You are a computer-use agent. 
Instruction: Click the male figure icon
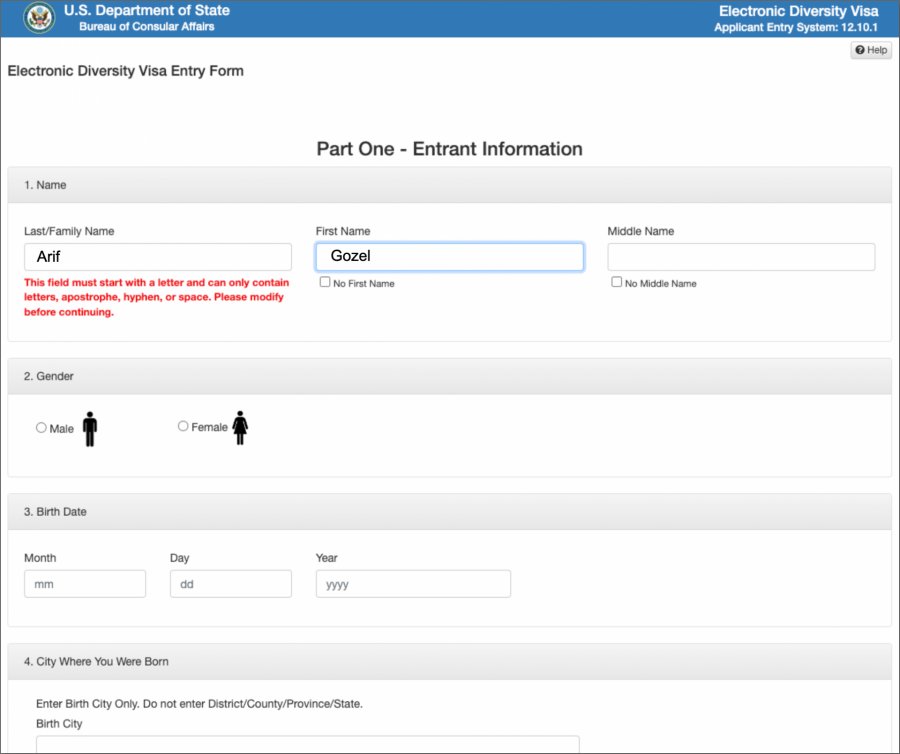(90, 428)
